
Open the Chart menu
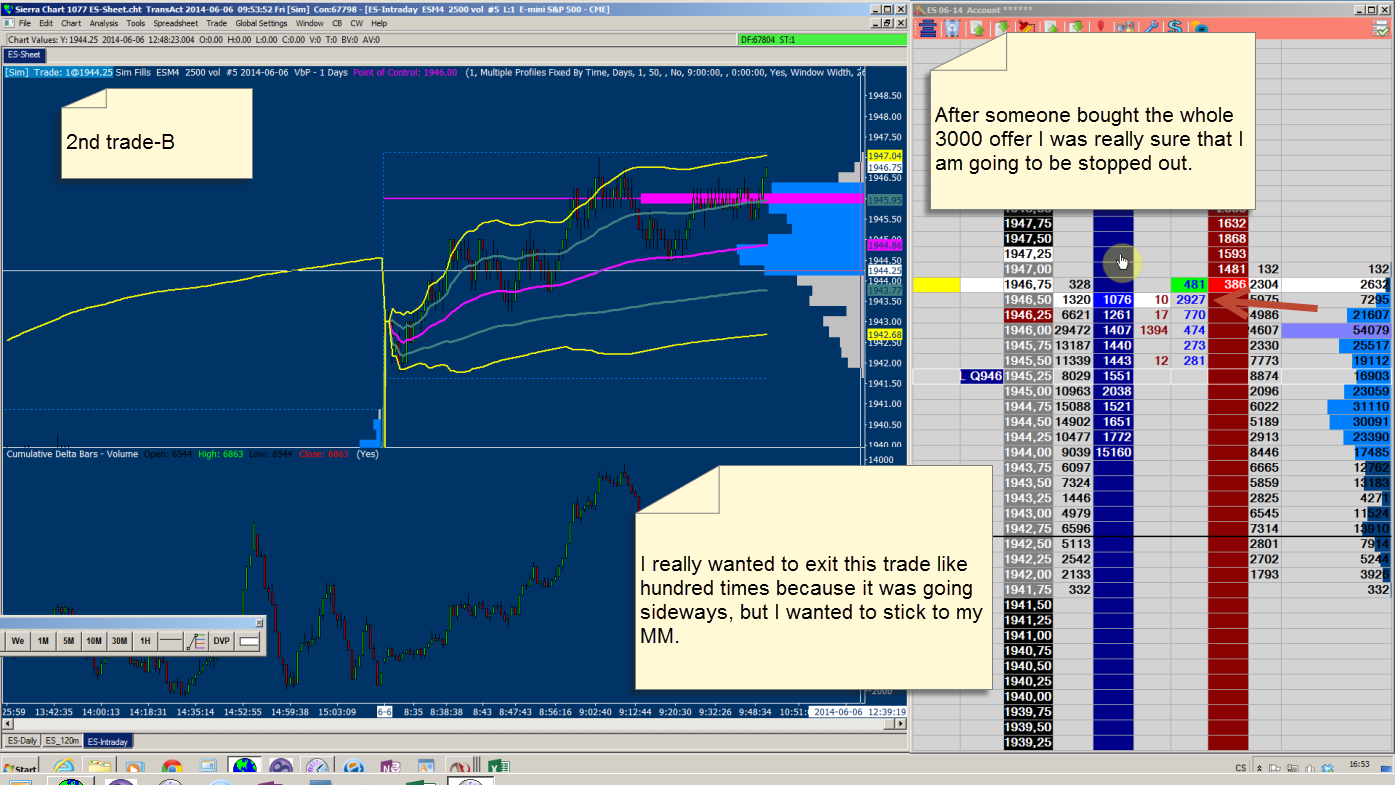tap(71, 23)
